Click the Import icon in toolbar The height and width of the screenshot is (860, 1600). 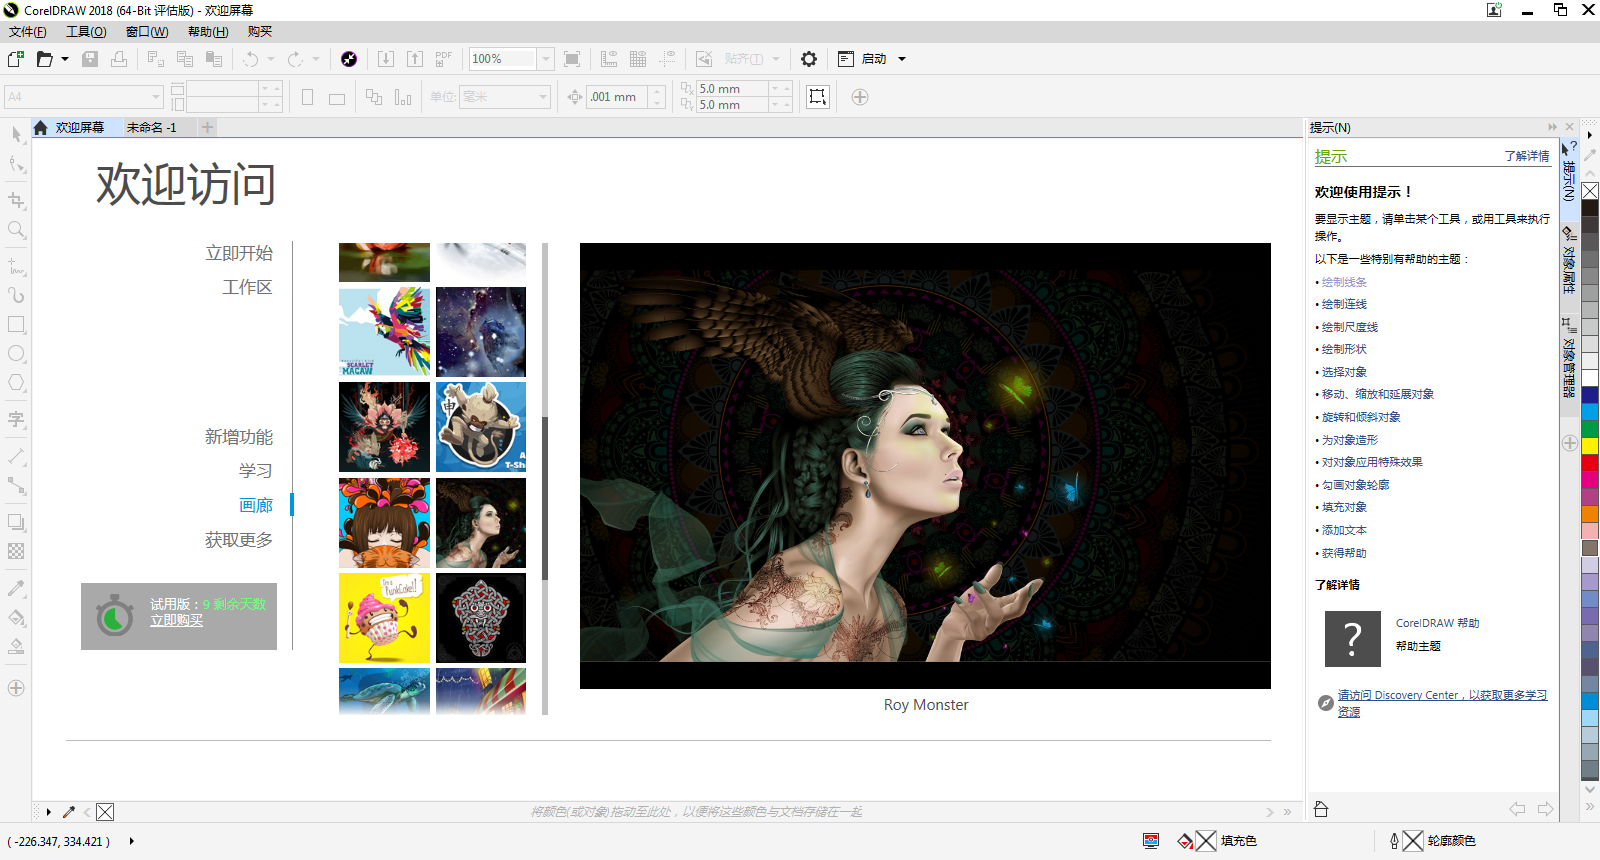click(x=386, y=59)
